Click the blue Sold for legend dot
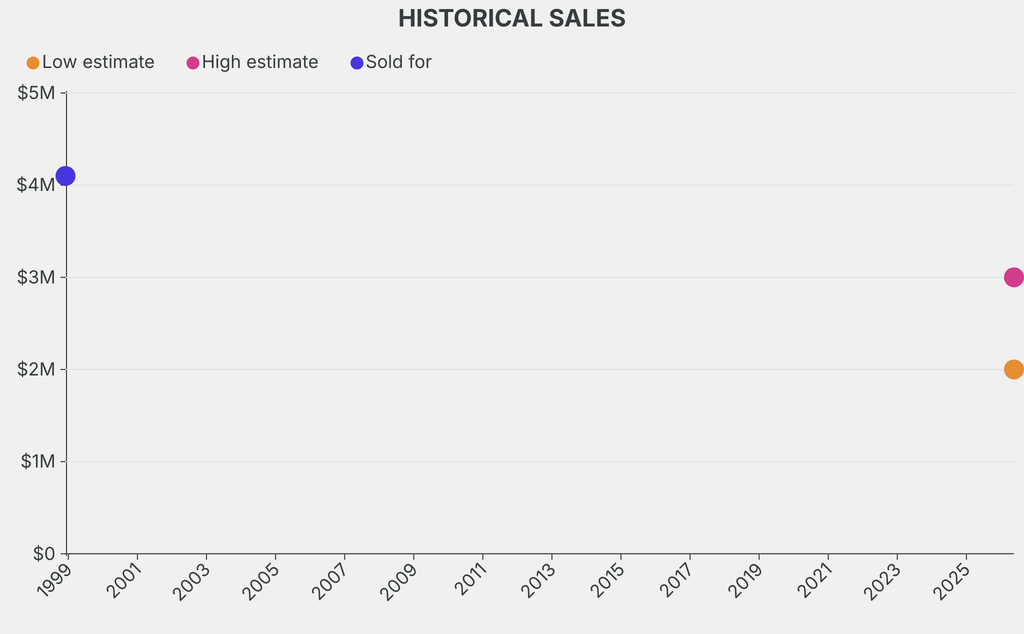 click(x=357, y=63)
